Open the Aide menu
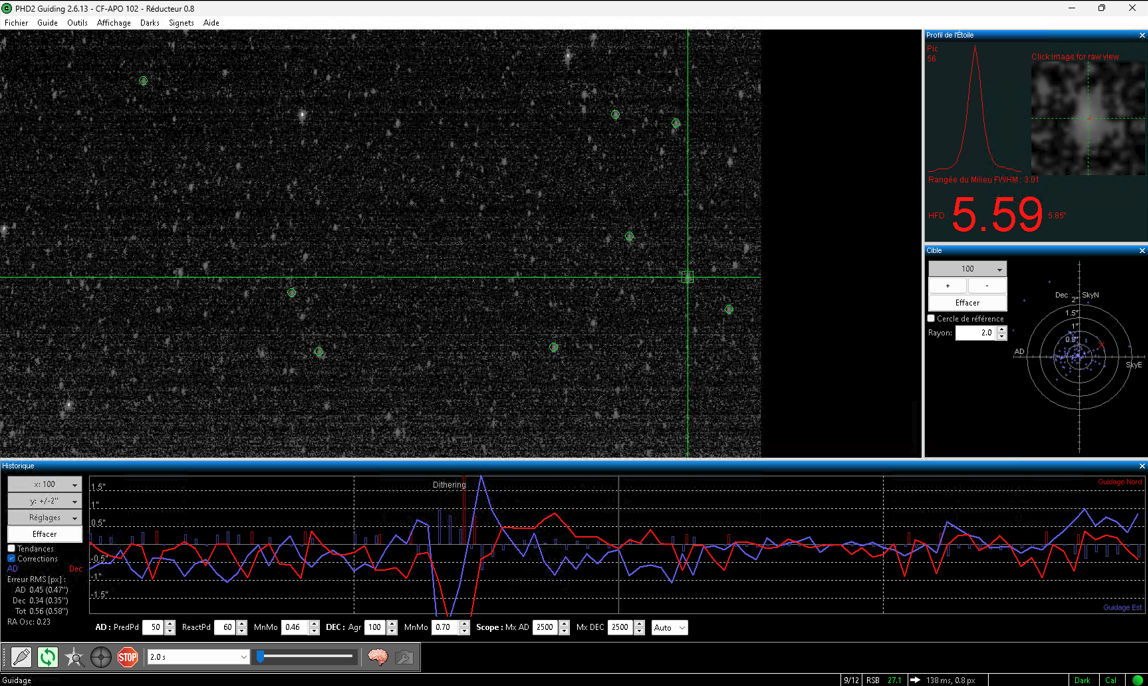The image size is (1148, 686). [211, 23]
